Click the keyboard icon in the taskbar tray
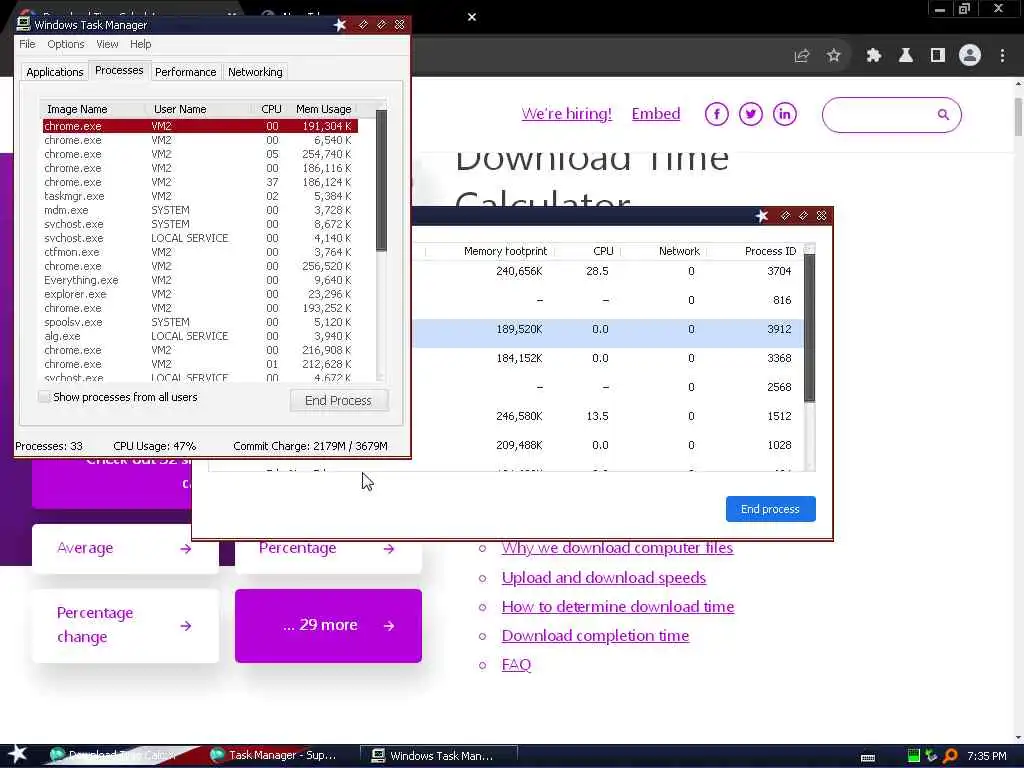The width and height of the screenshot is (1024, 768). (868, 758)
